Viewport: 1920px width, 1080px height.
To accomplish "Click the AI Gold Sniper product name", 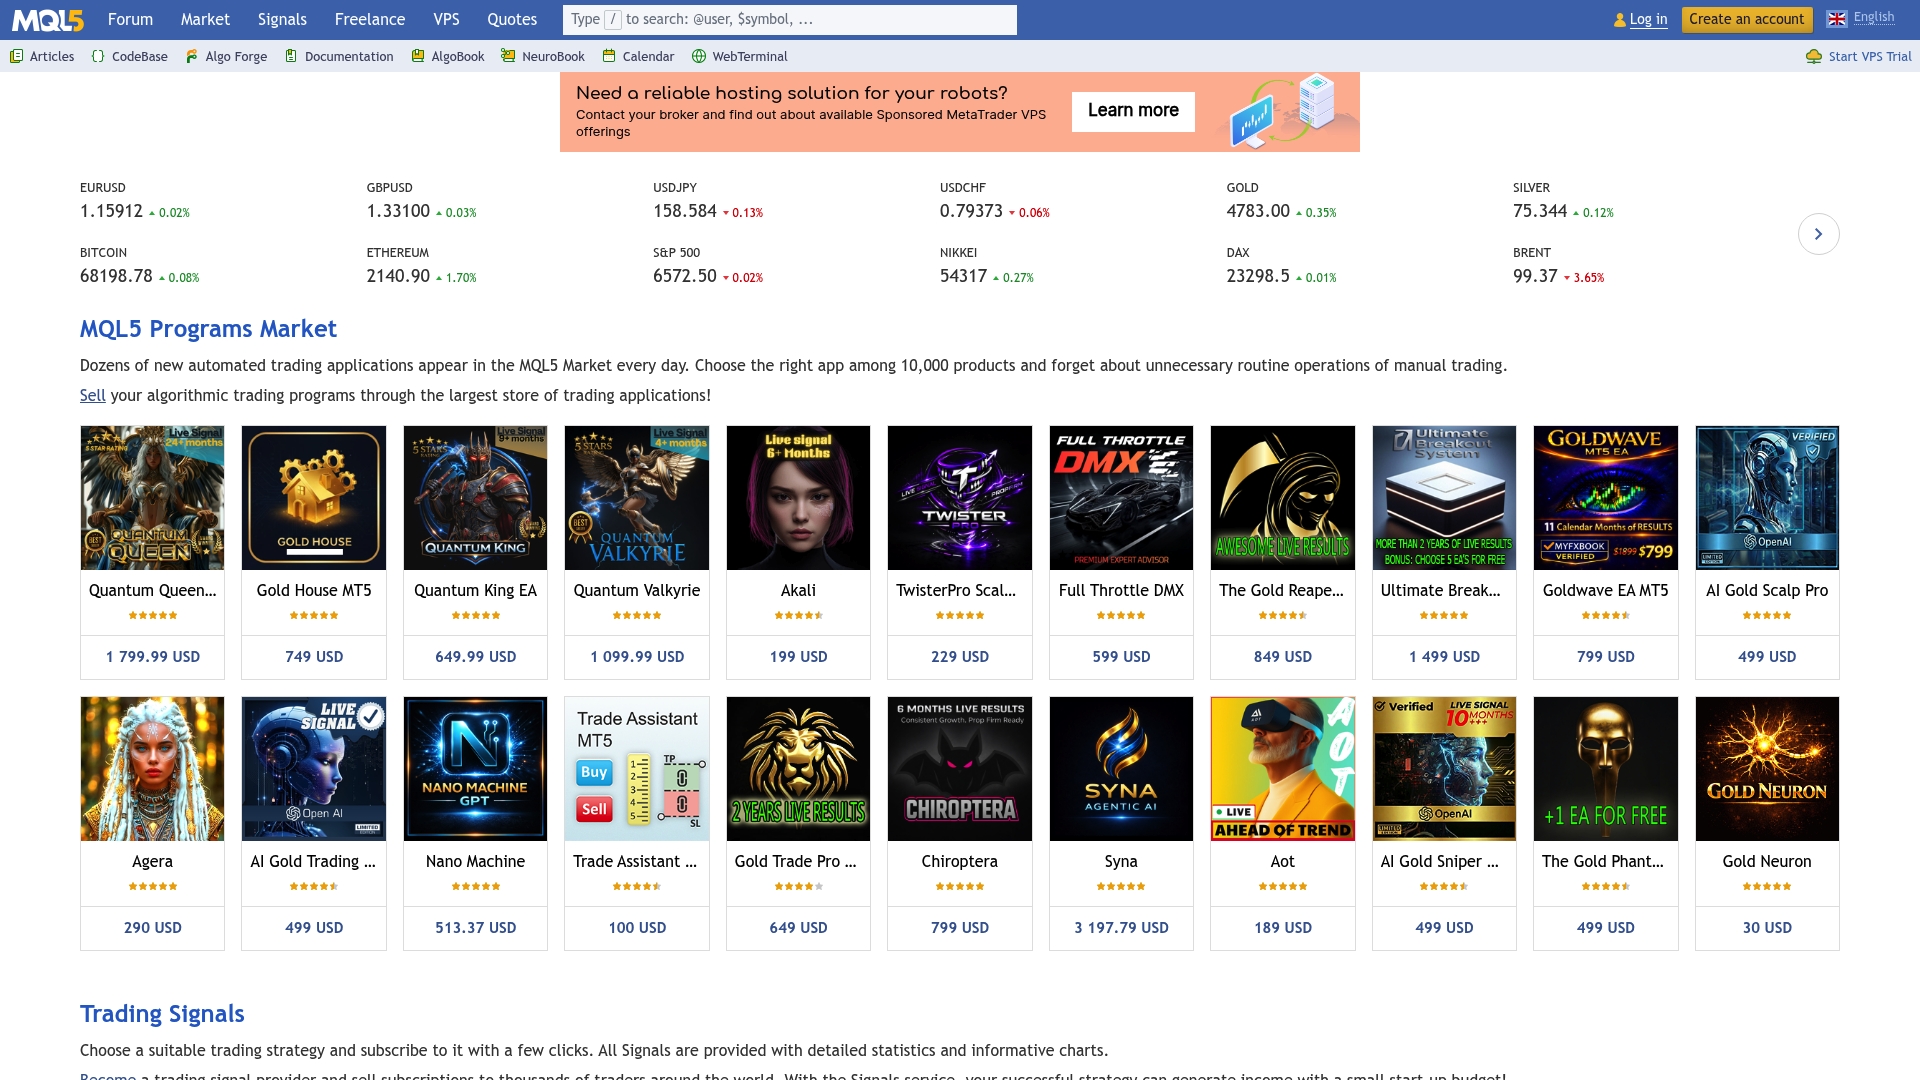I will (1440, 862).
